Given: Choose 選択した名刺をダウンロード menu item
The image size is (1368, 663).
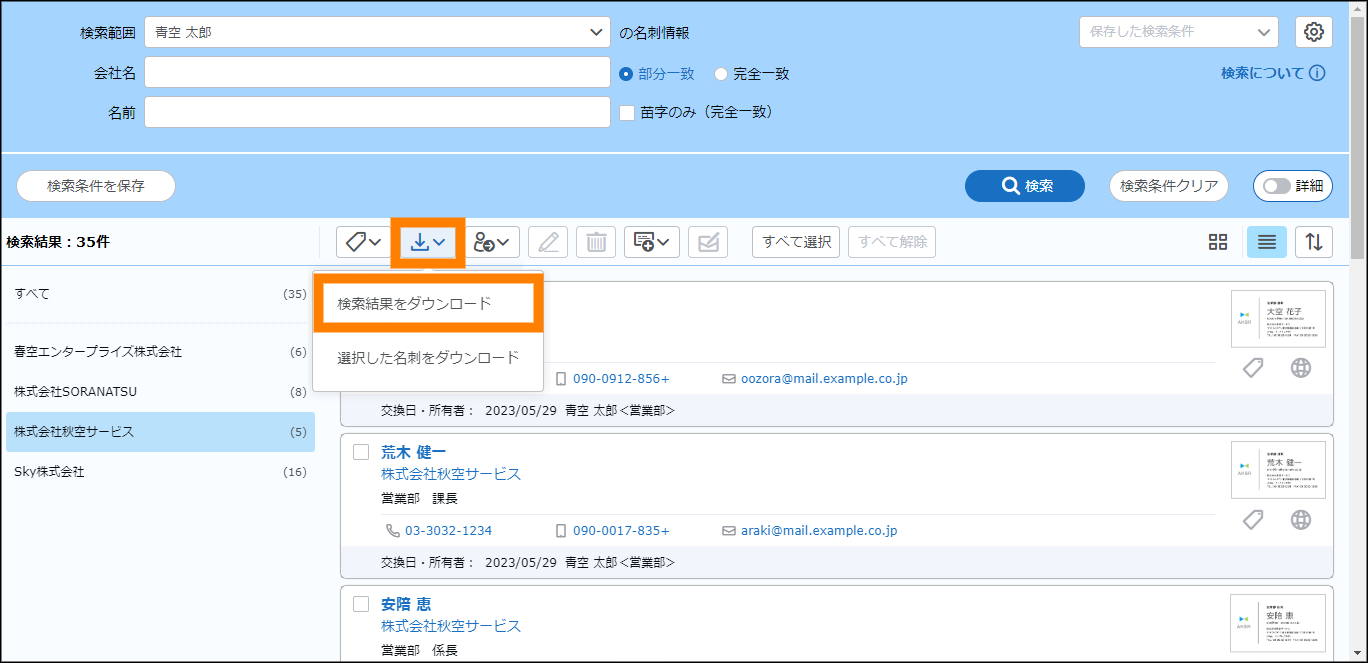Looking at the screenshot, I should [x=428, y=357].
